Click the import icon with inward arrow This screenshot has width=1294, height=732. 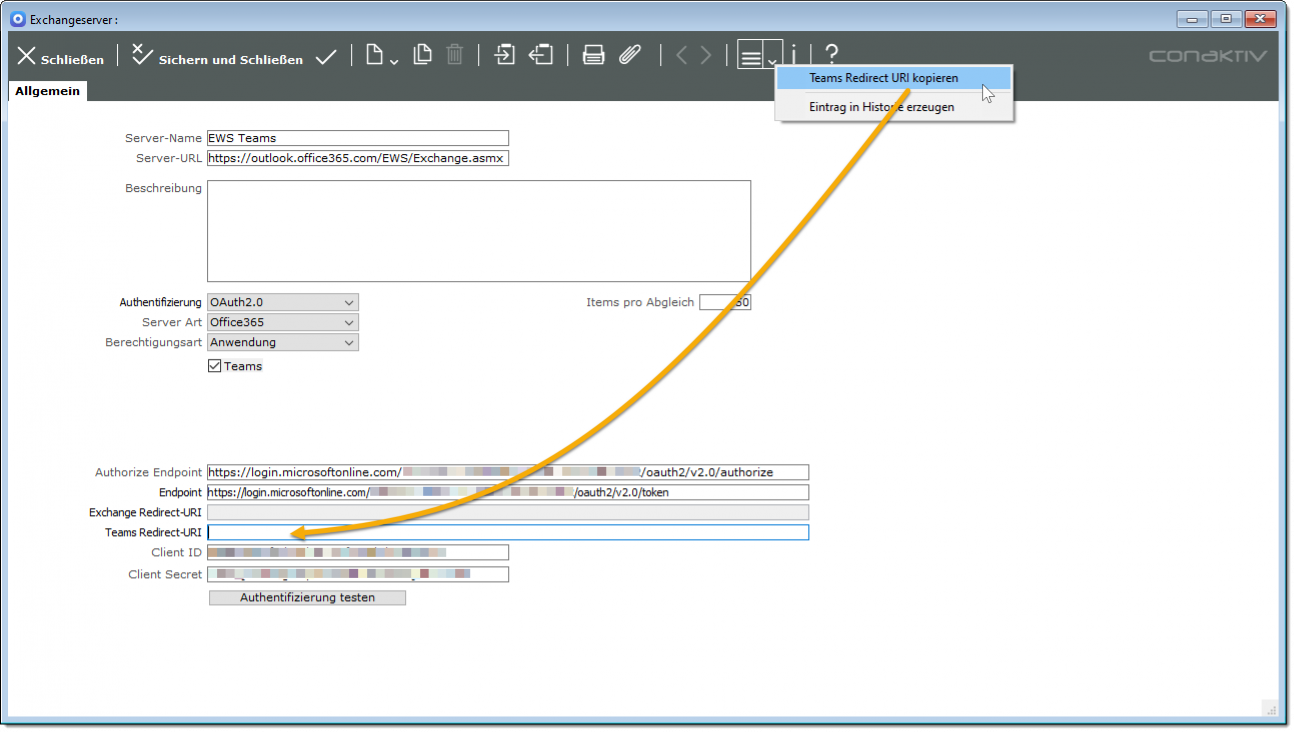[x=505, y=55]
